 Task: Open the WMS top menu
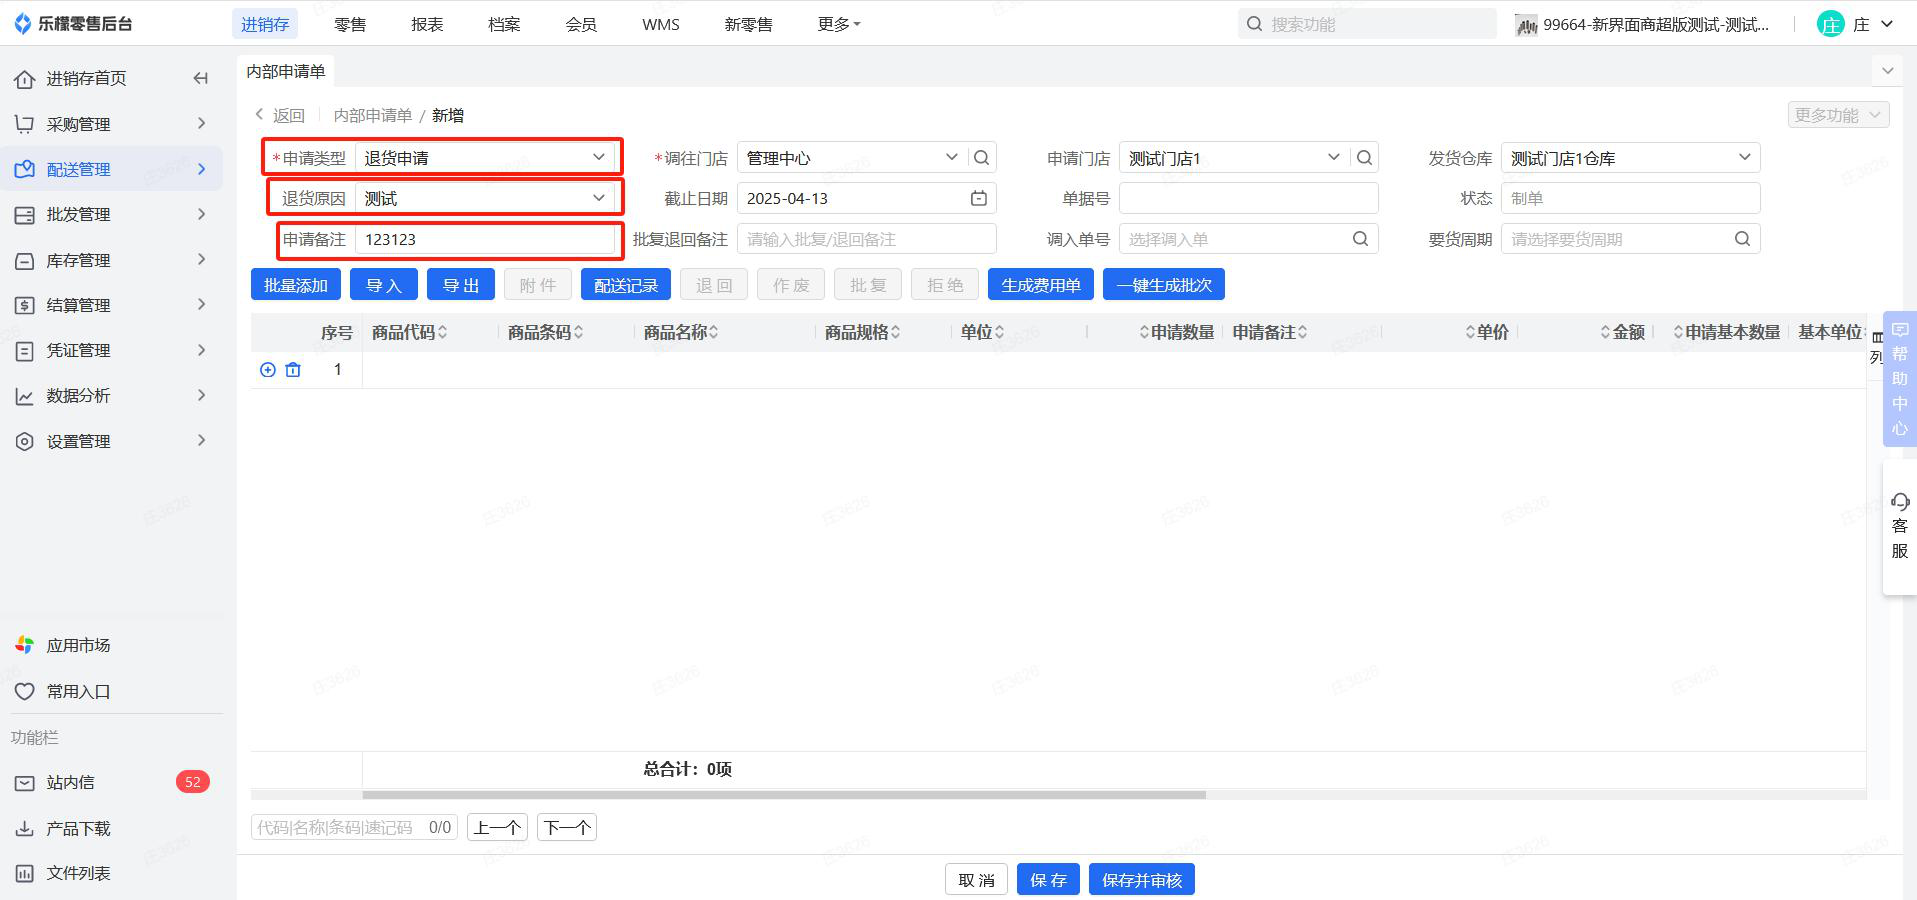[x=660, y=24]
